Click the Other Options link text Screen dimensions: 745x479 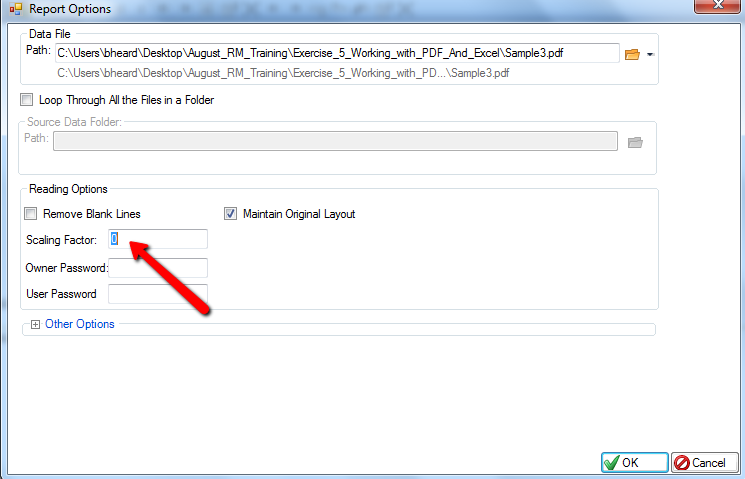(80, 324)
